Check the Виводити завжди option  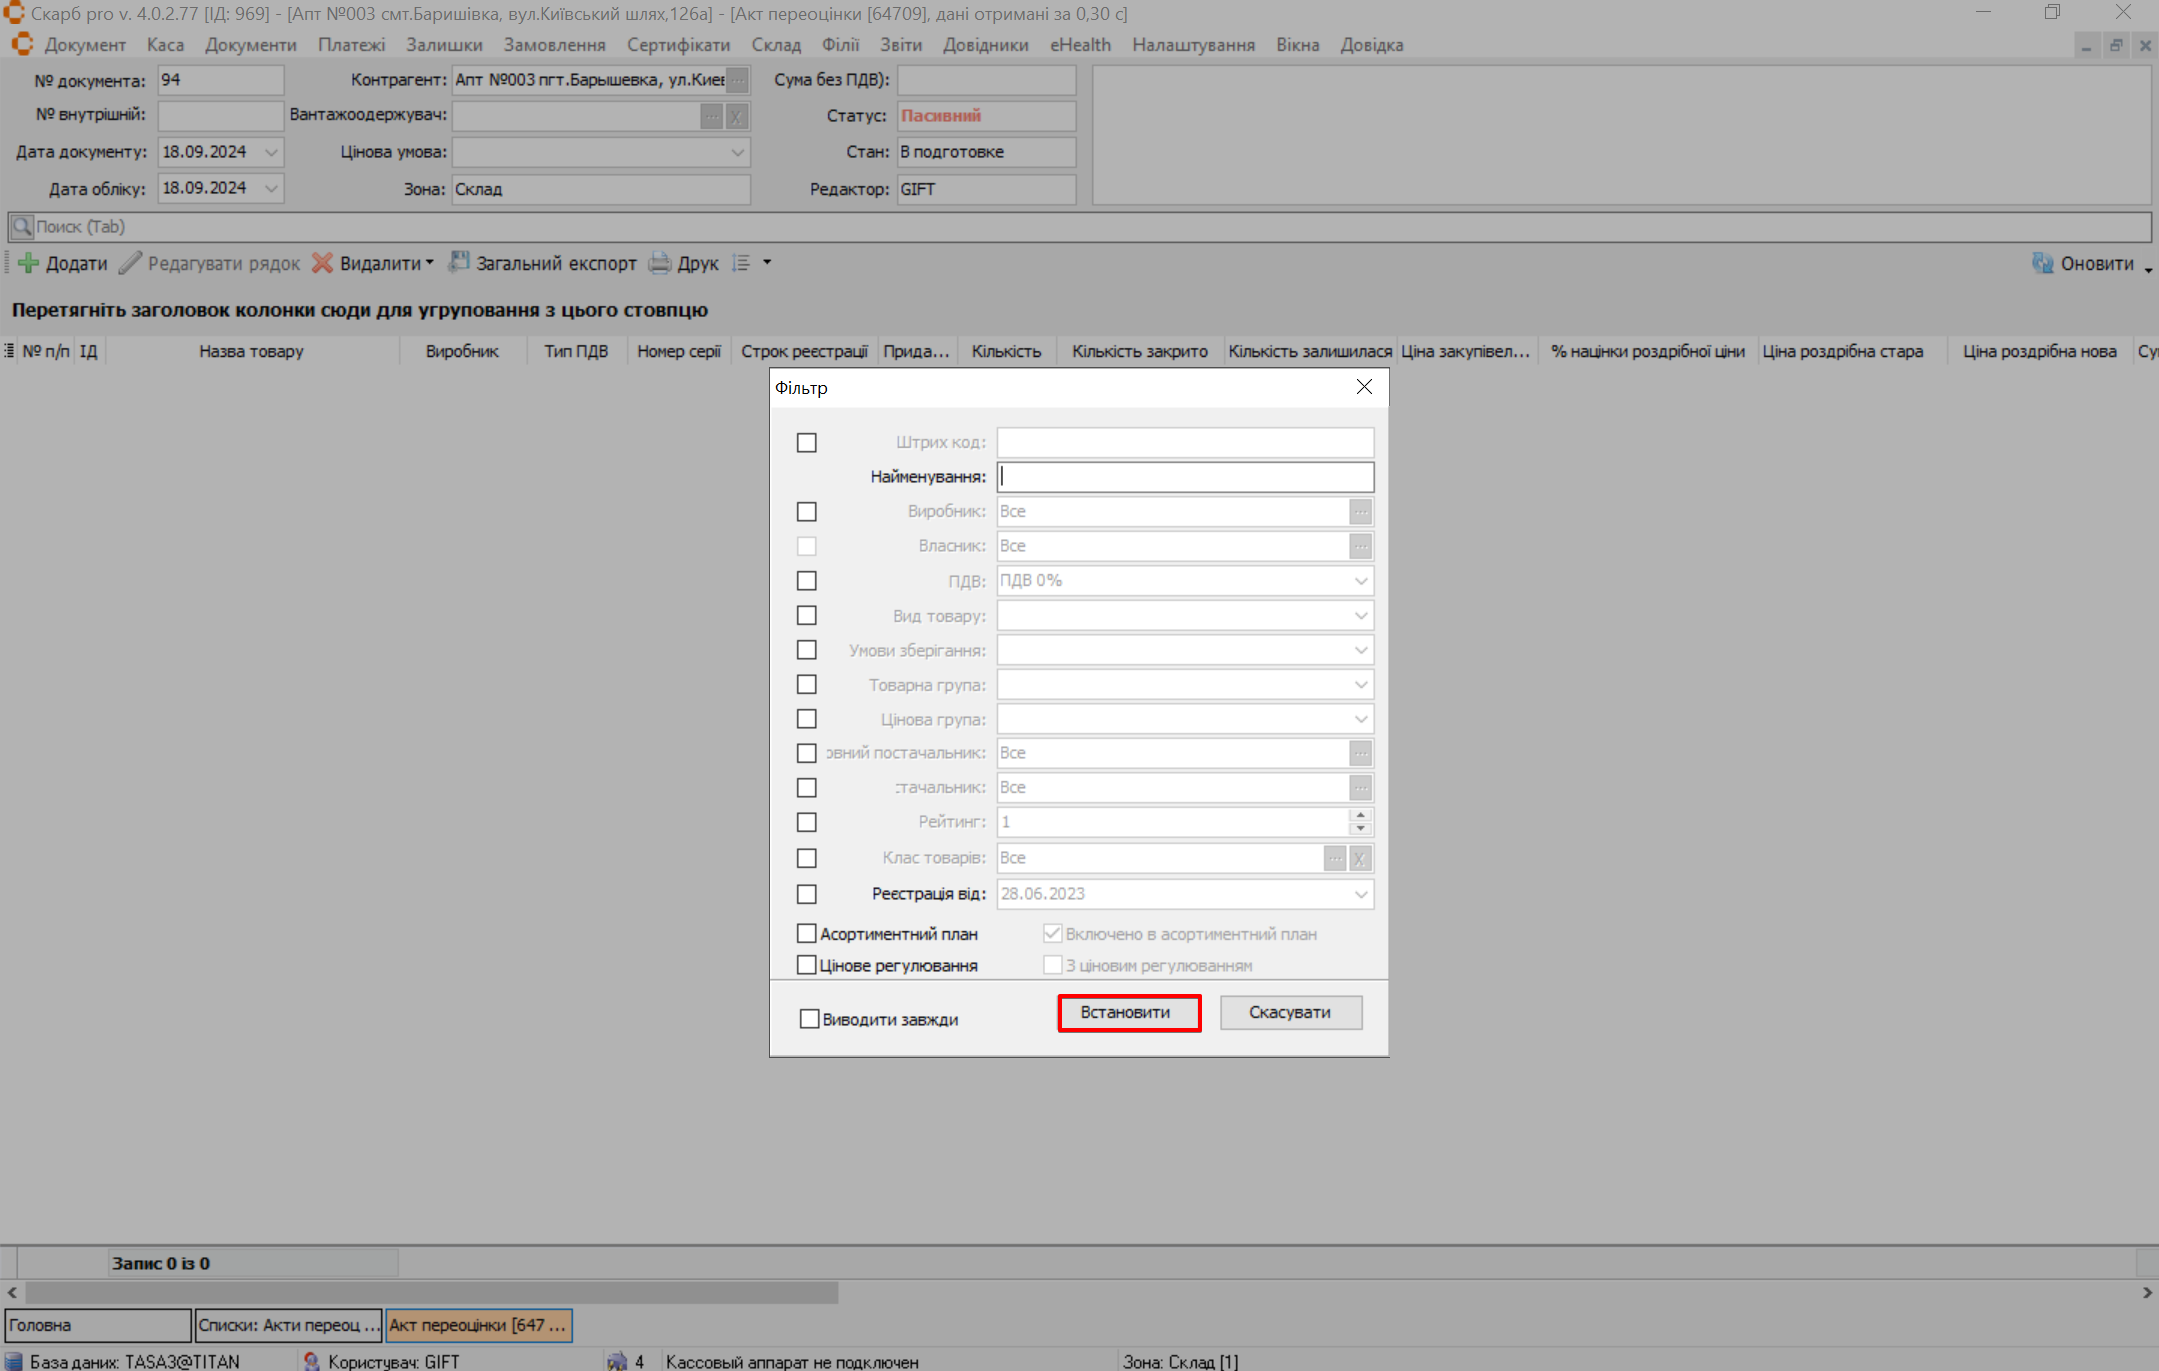click(x=809, y=1020)
